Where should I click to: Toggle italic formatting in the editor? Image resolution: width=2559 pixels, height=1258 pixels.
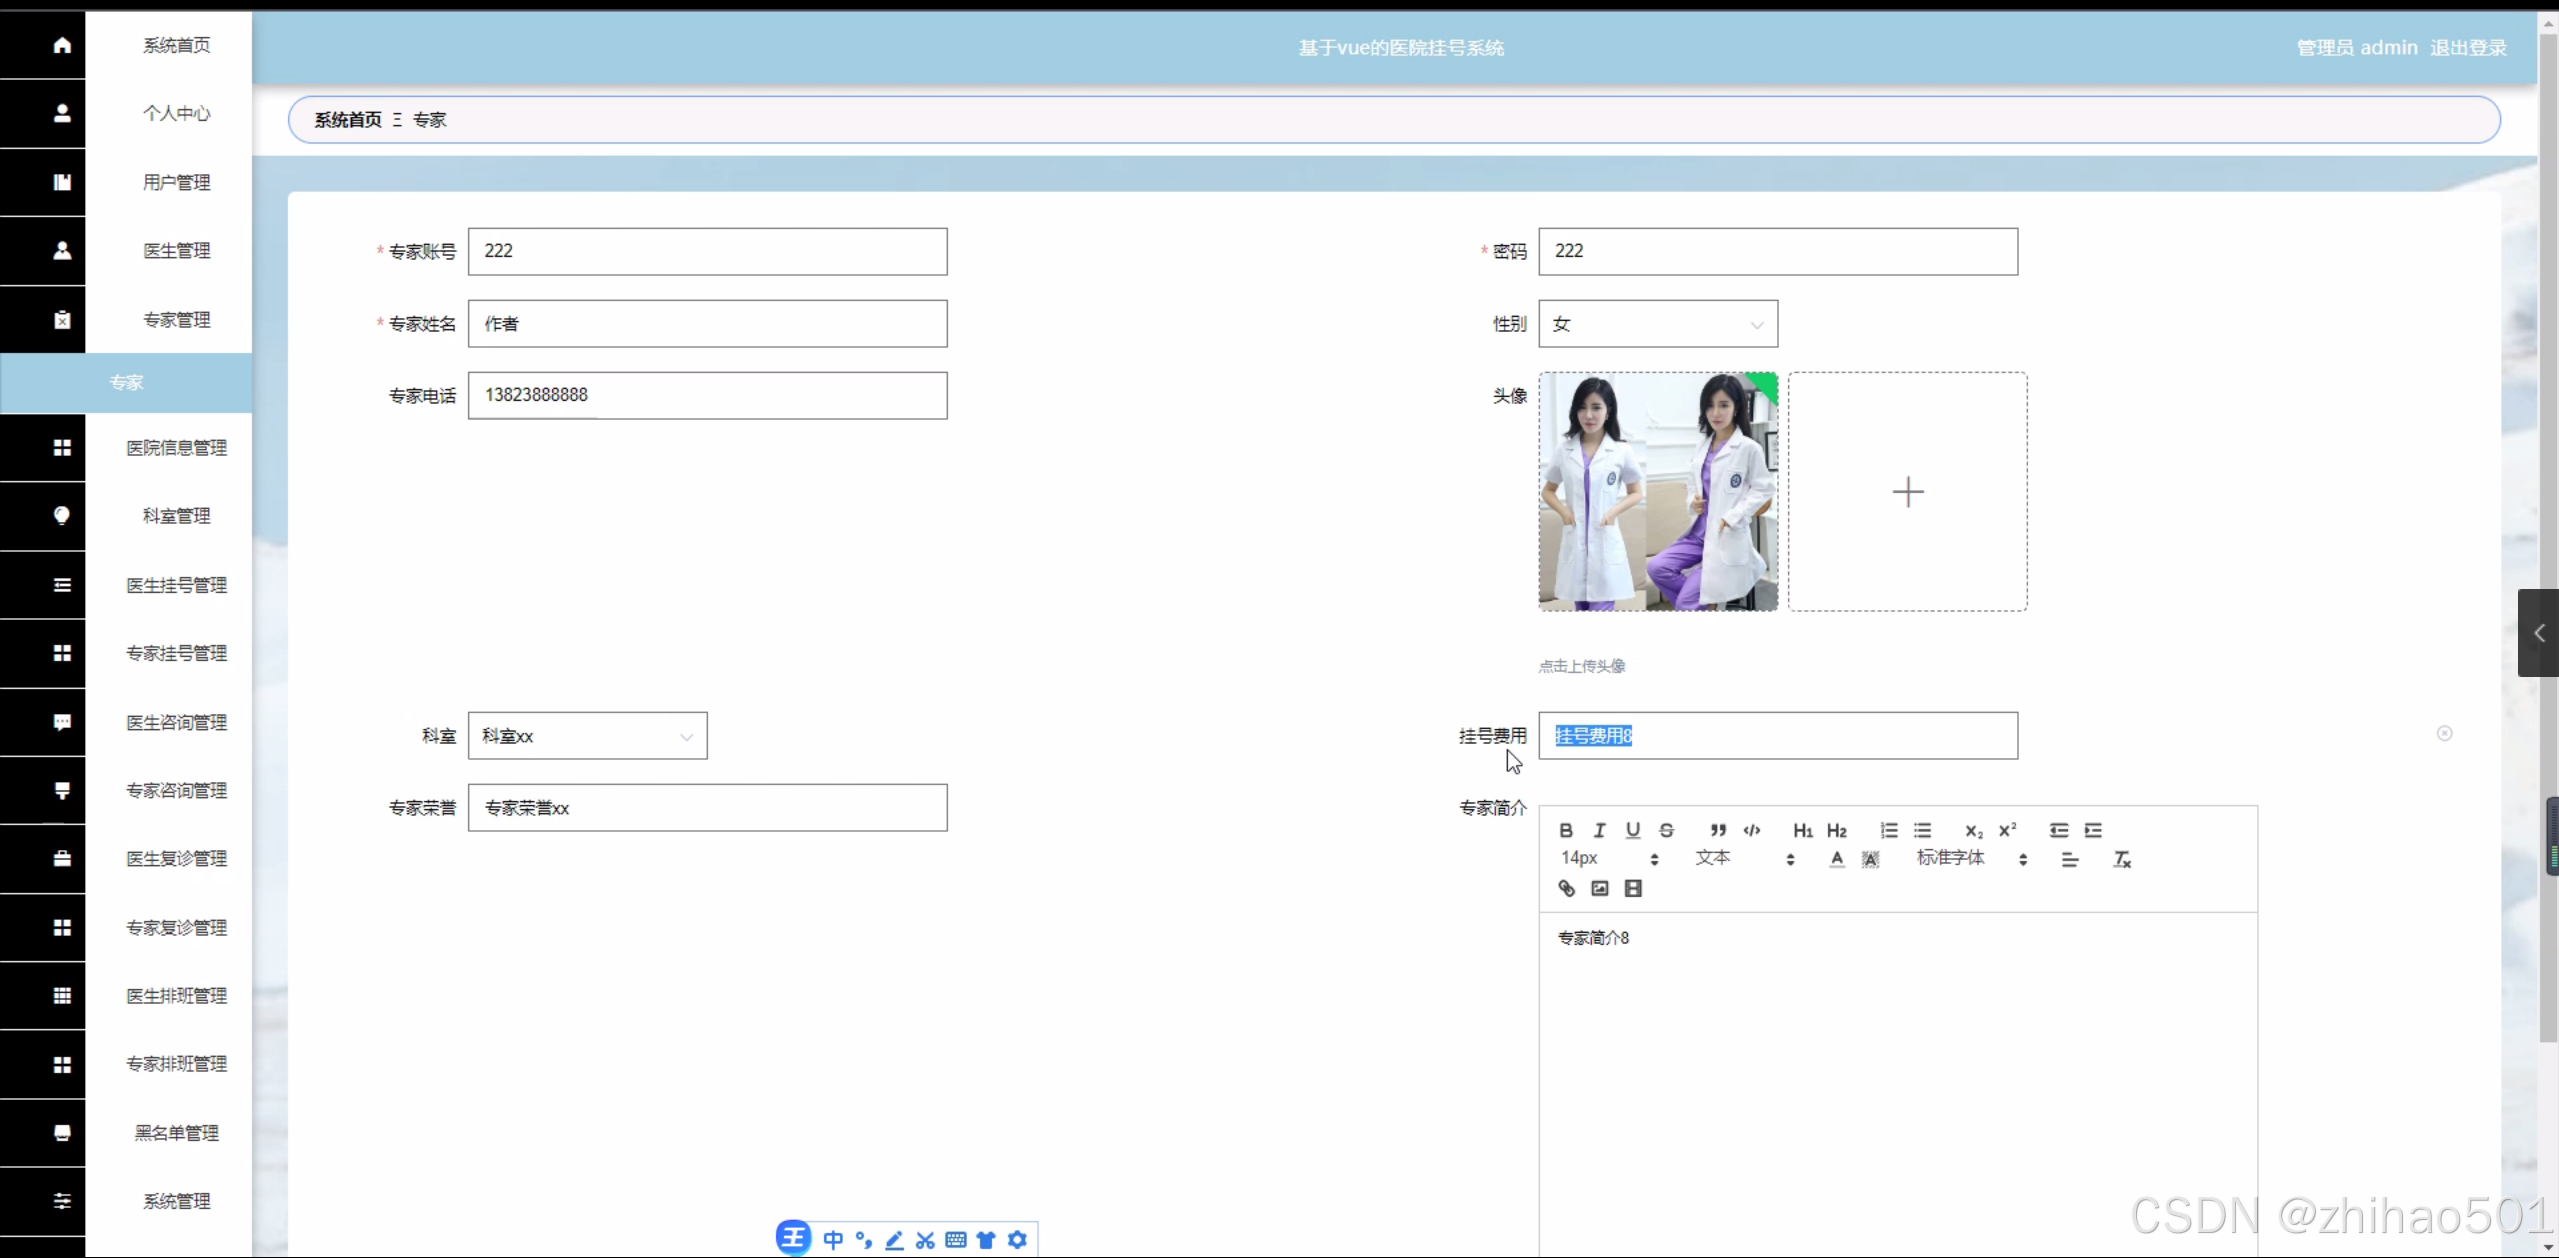pos(1599,830)
